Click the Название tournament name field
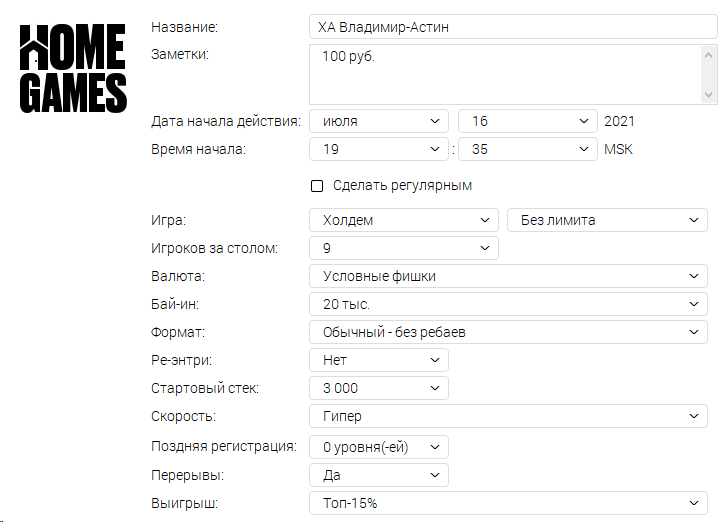724x522 pixels. (513, 27)
